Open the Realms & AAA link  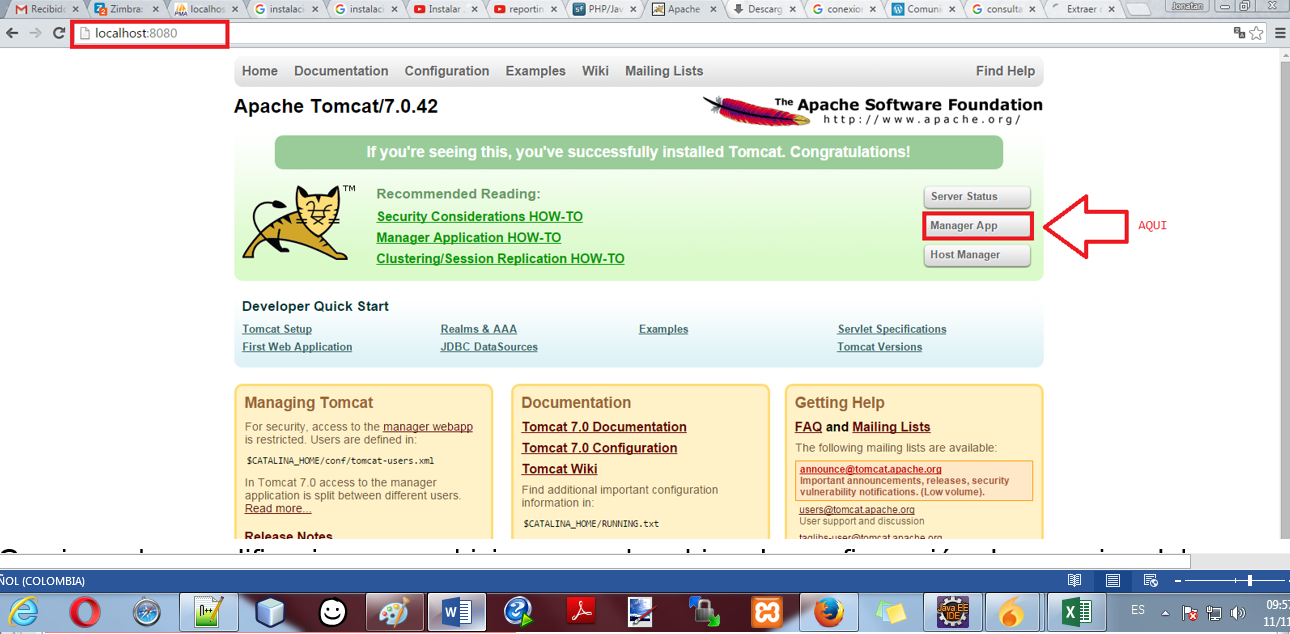click(479, 329)
